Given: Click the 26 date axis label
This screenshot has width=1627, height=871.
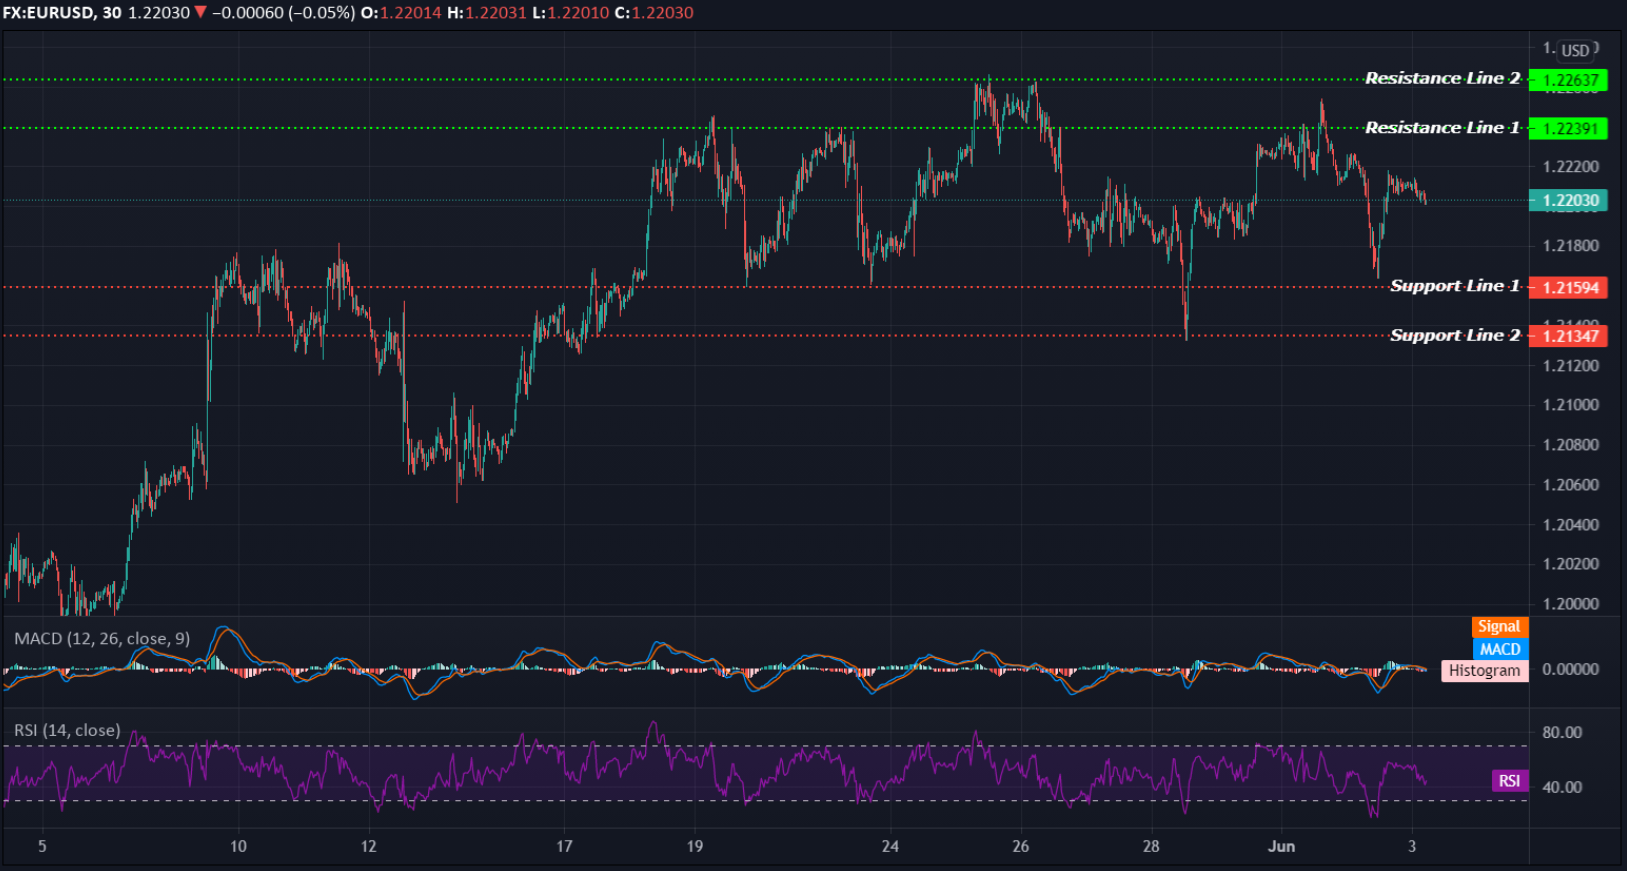Looking at the screenshot, I should pyautogui.click(x=1020, y=846).
